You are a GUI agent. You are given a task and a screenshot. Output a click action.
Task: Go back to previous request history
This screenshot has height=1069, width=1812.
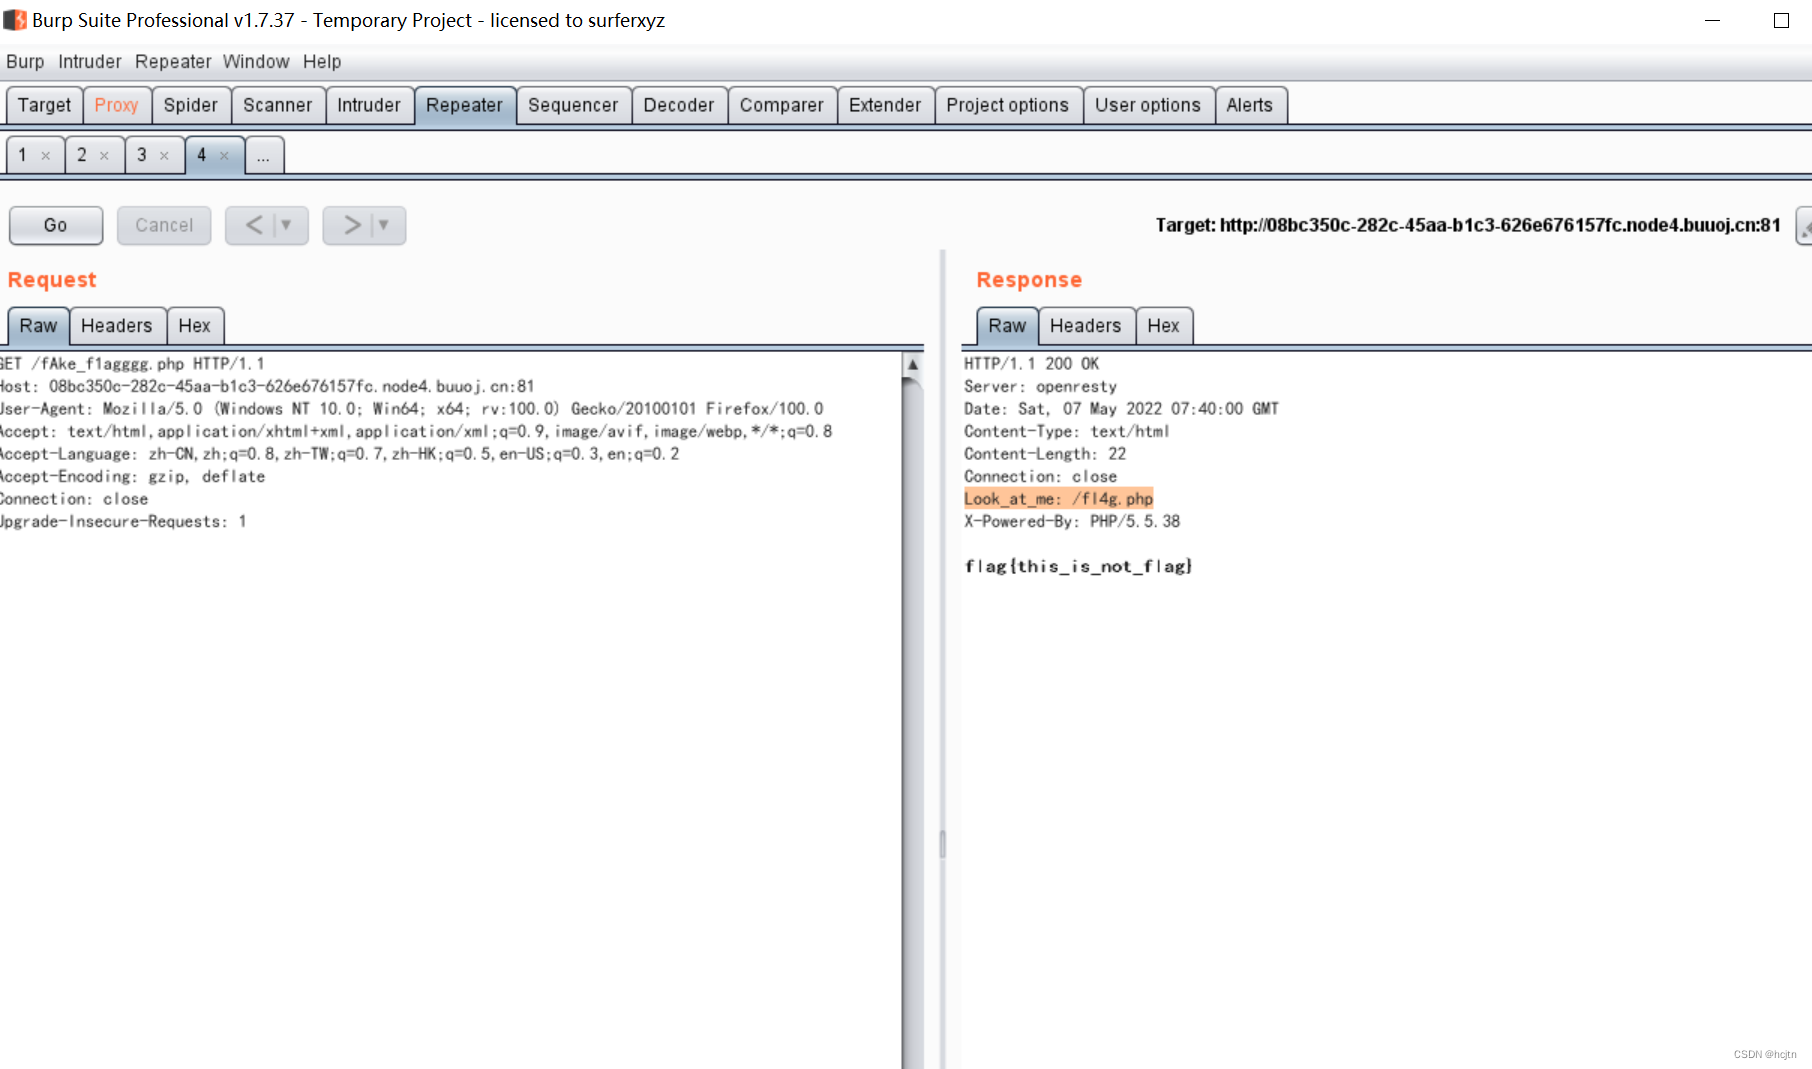[254, 225]
